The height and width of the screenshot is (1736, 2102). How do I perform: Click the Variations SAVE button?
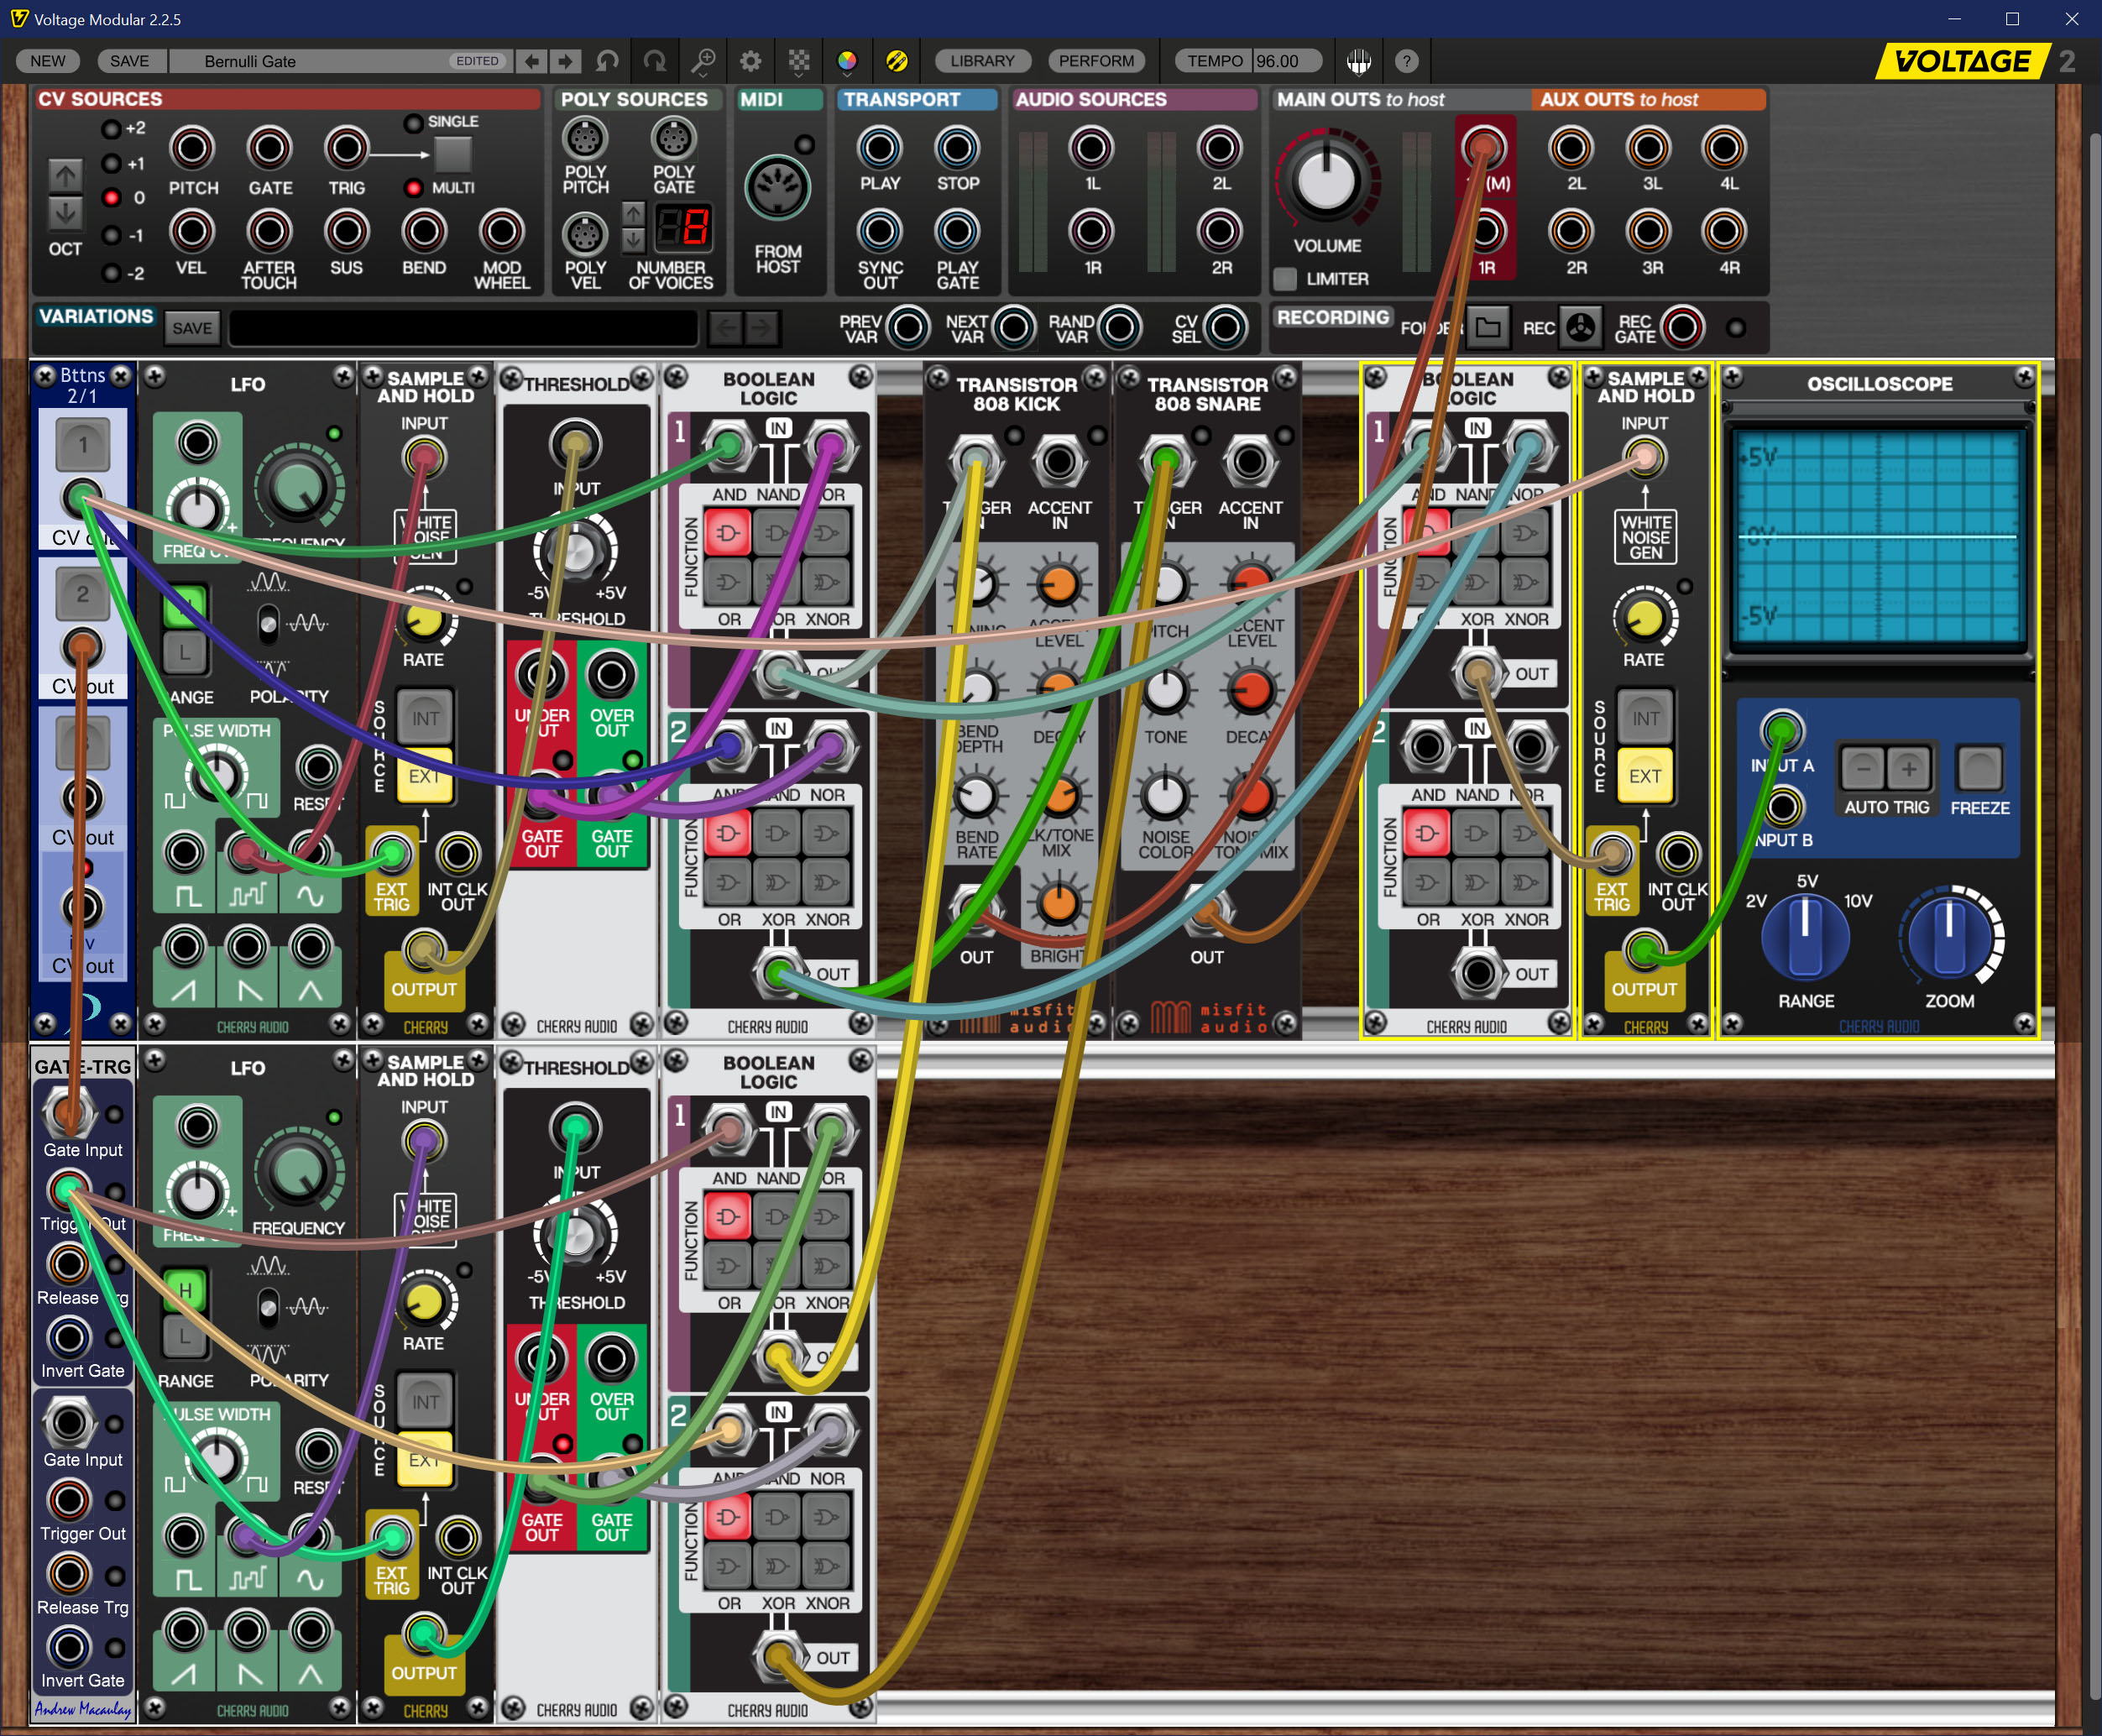tap(192, 327)
